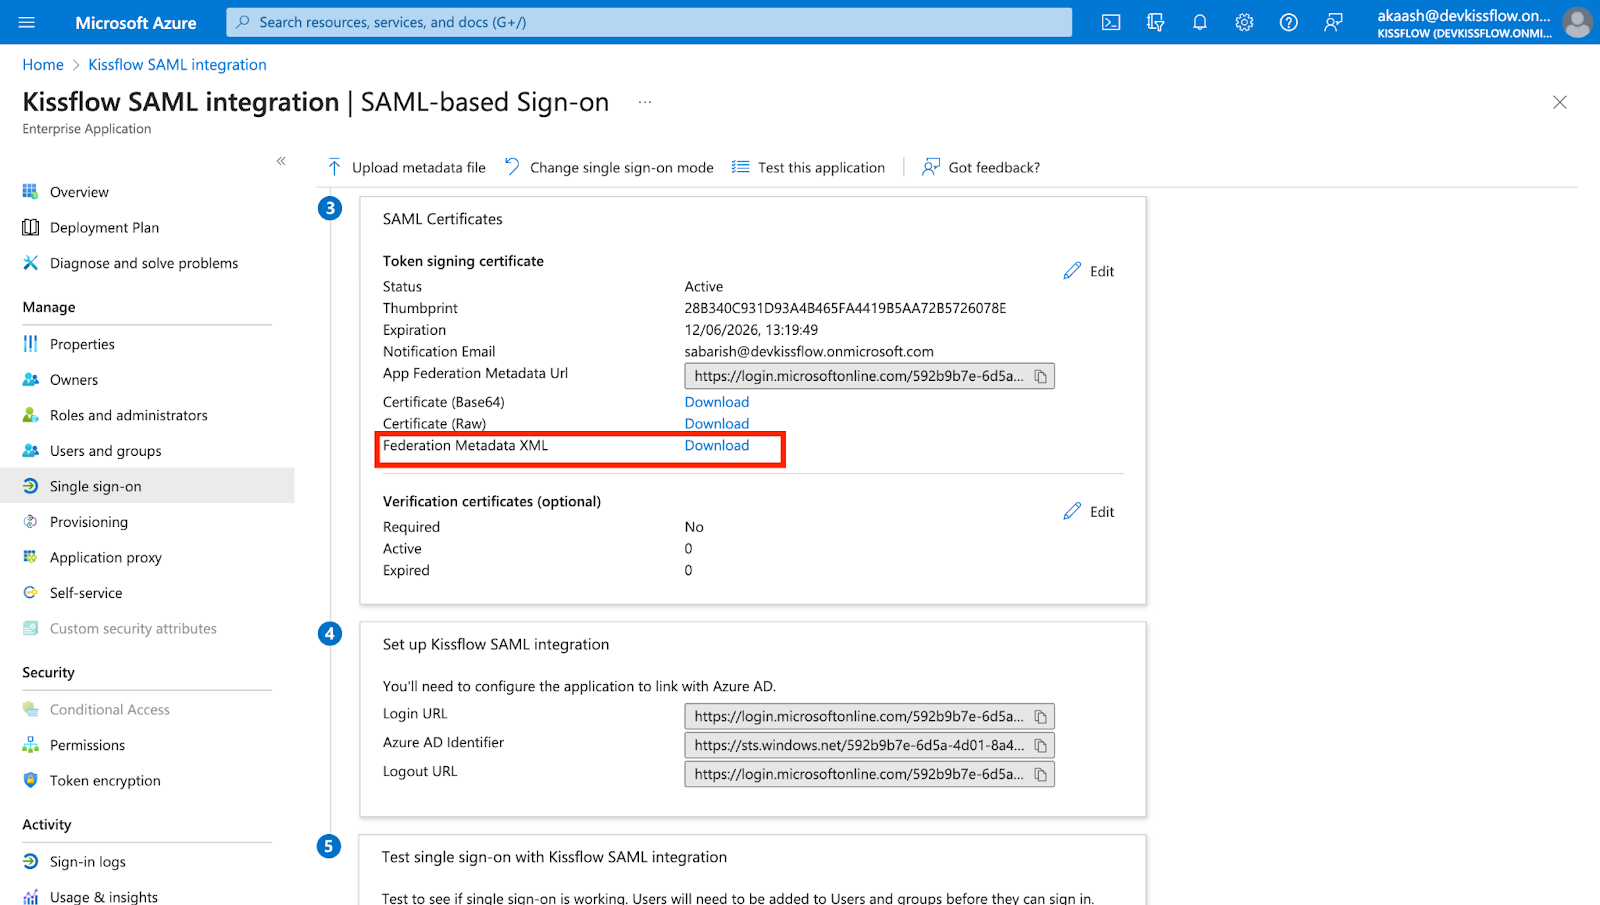Click Upload metadata file

click(406, 167)
